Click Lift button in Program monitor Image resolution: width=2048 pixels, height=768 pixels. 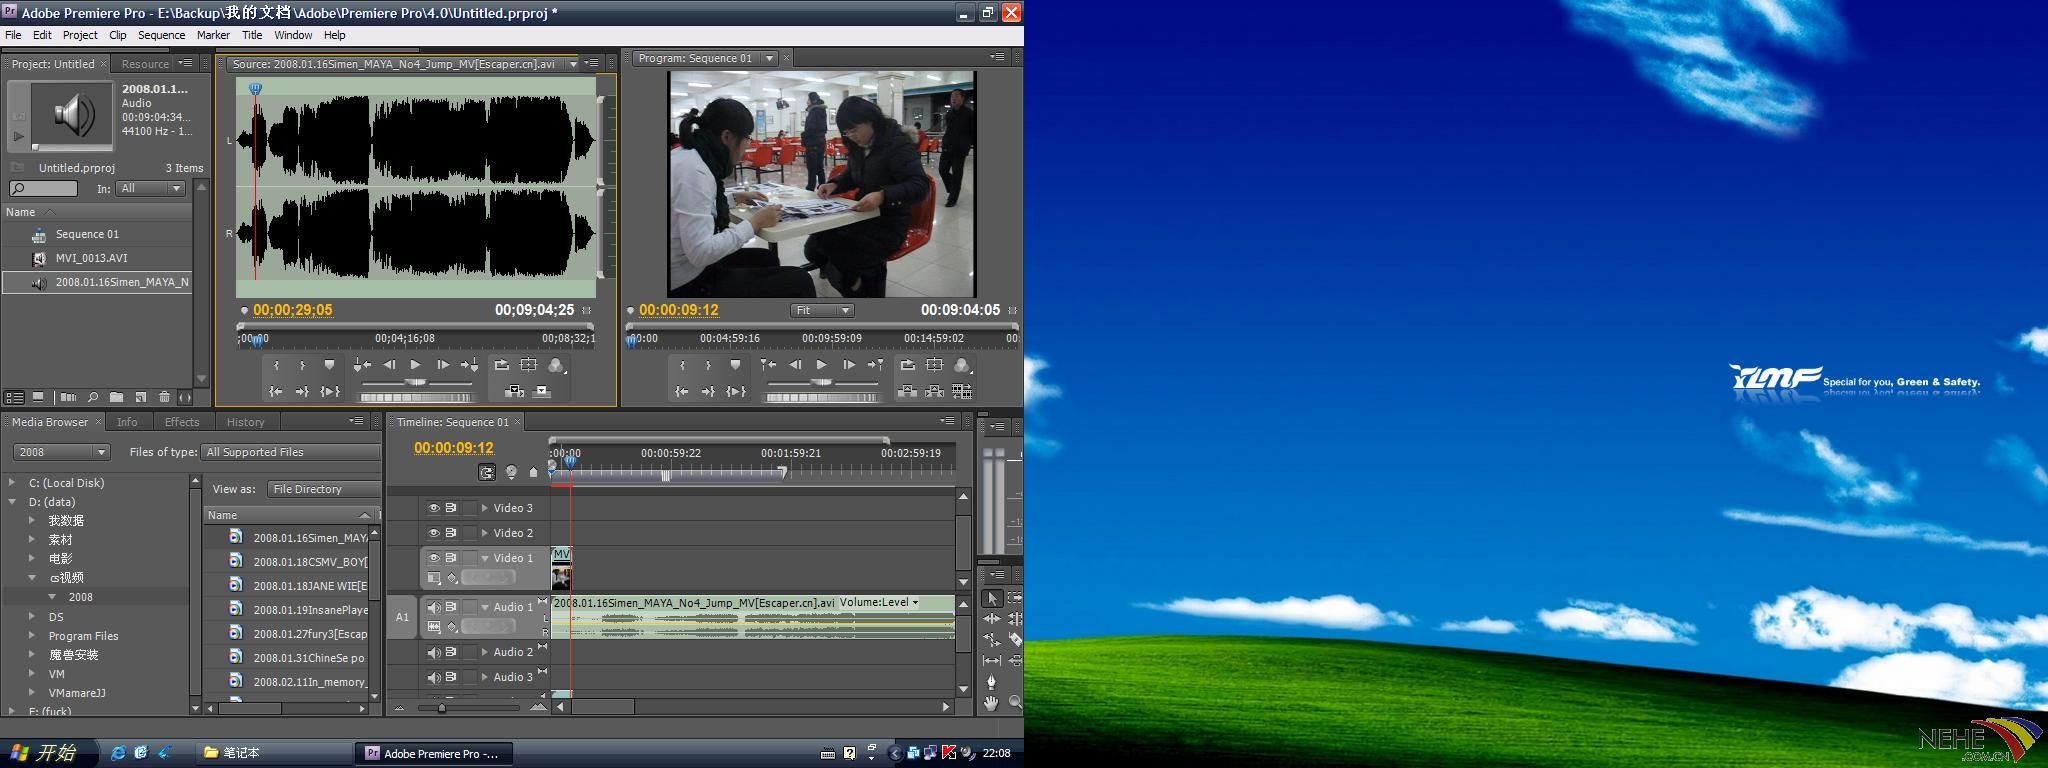point(908,391)
